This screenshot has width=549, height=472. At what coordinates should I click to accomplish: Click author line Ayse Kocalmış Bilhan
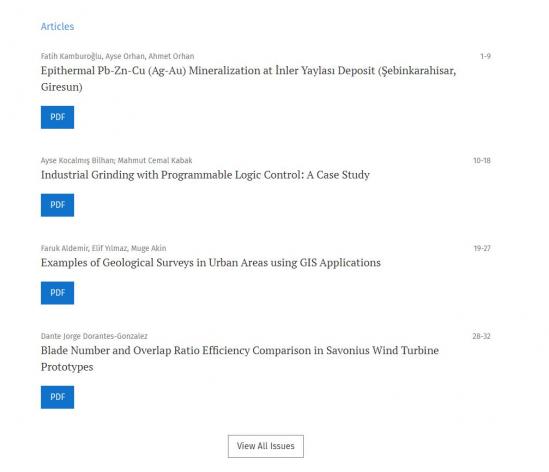coord(117,161)
